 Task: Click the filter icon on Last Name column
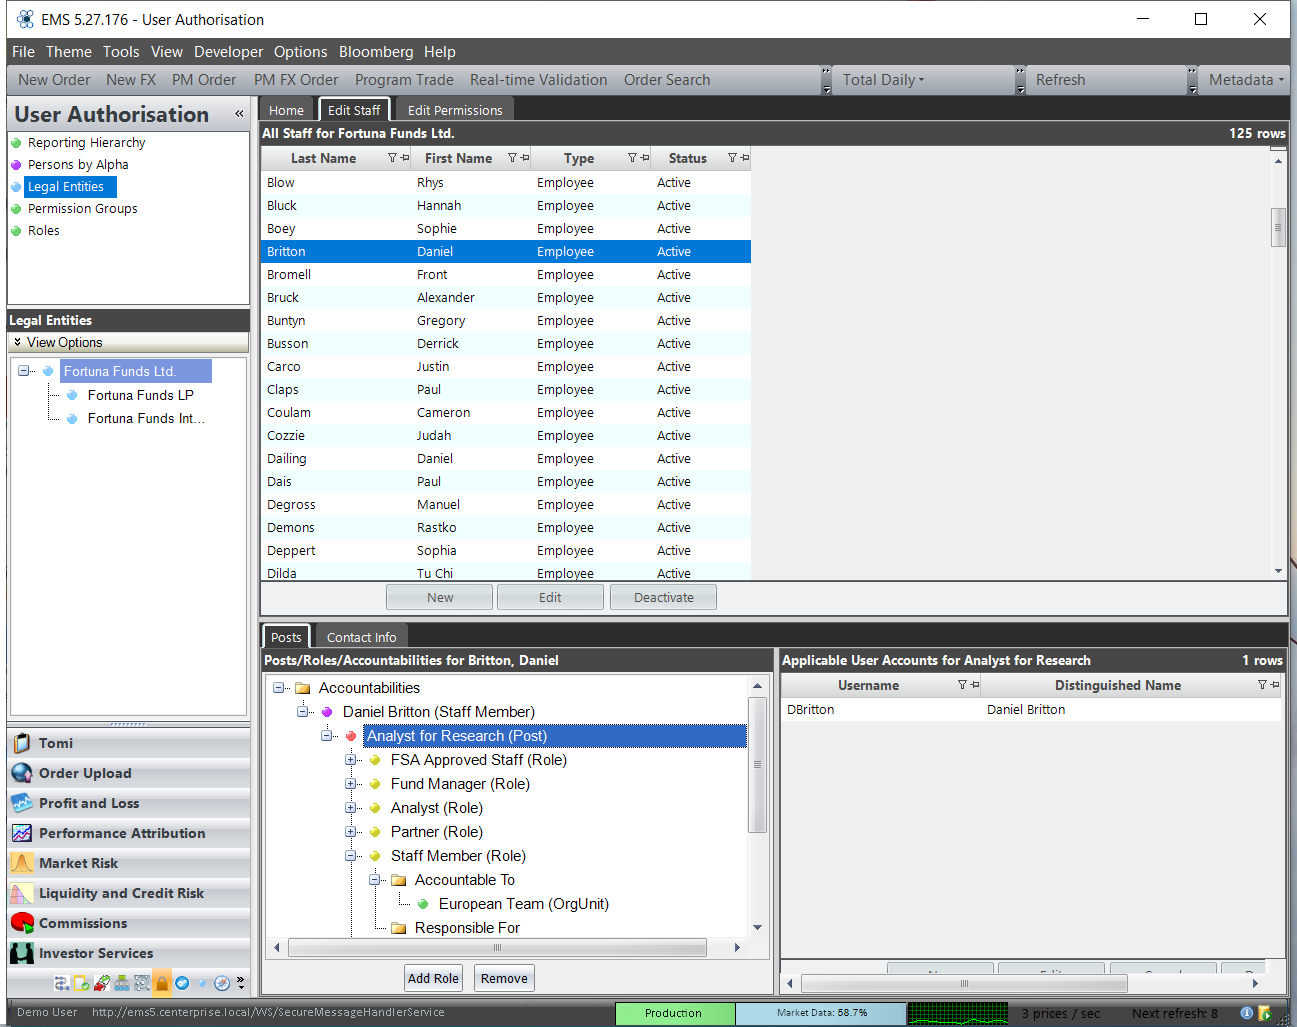click(x=392, y=158)
